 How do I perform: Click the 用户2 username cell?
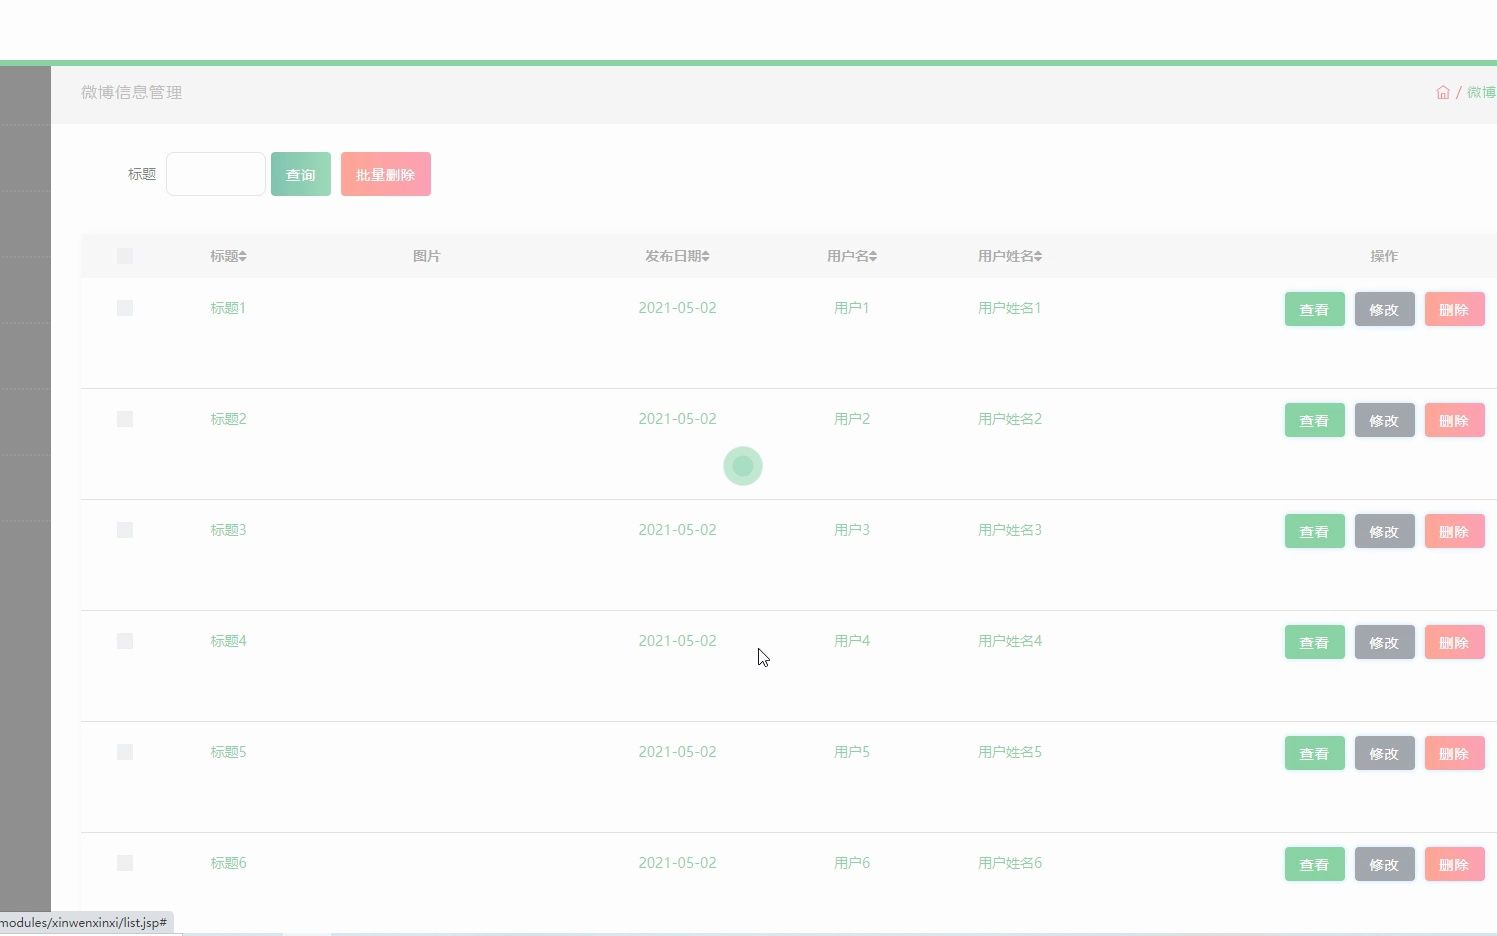pos(852,419)
